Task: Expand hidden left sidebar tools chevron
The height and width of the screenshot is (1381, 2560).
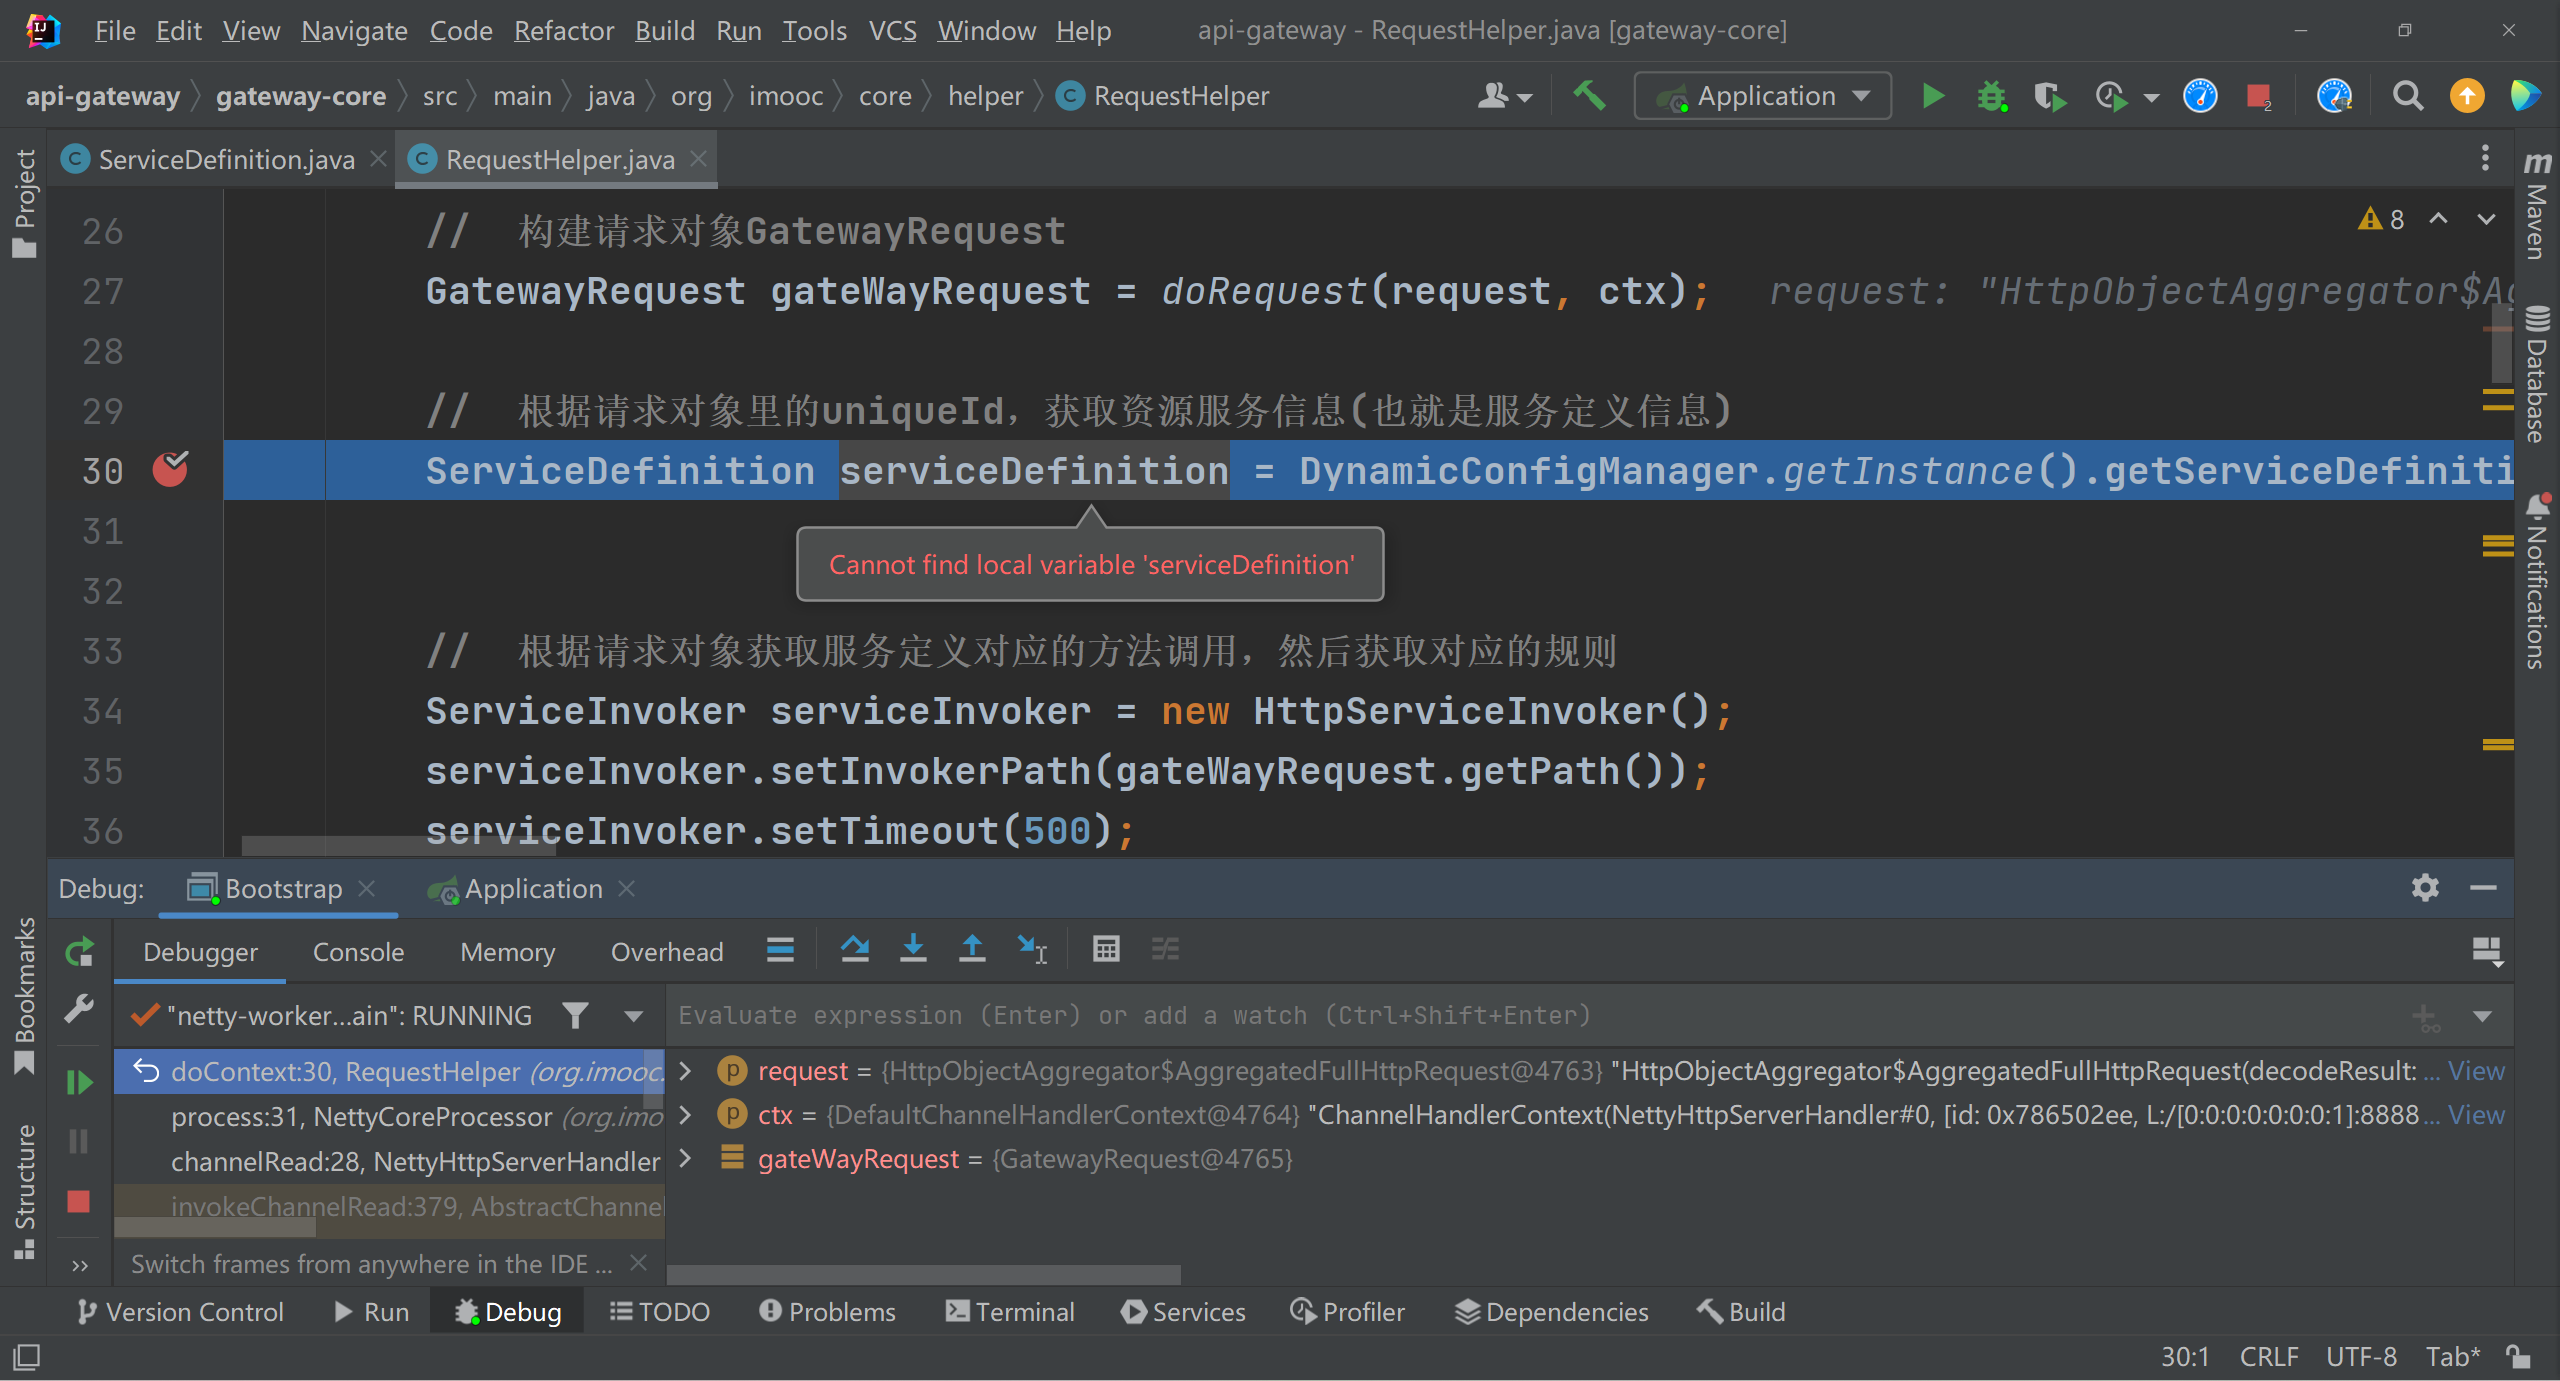Action: 80,1266
